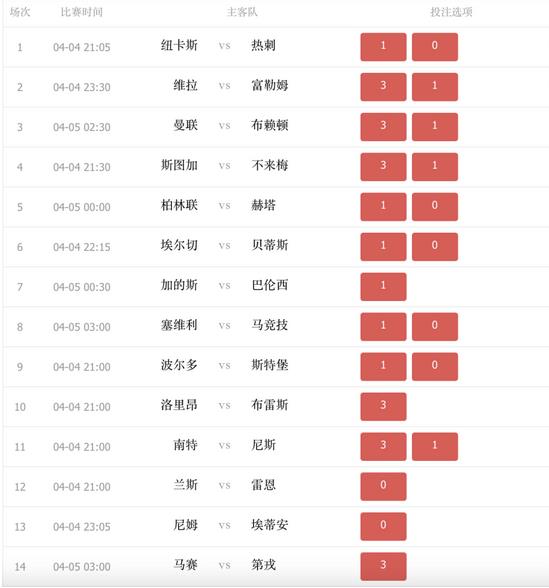Toggle option 3 for 维拉 vs 富勒姆
Screen dimensions: 549x588
[x=383, y=87]
